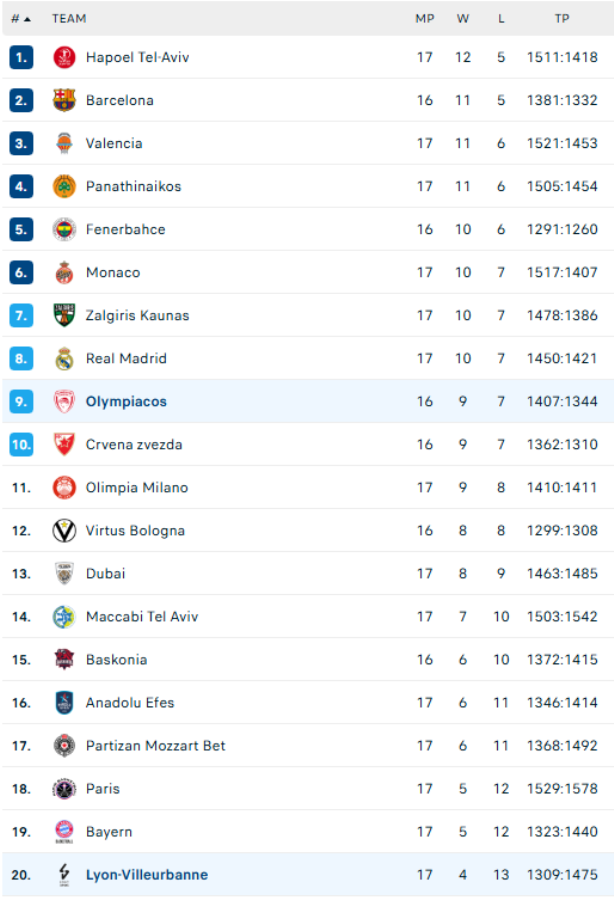Click the rank 7 light-blue position badge
The height and width of the screenshot is (900, 614).
pos(22,316)
